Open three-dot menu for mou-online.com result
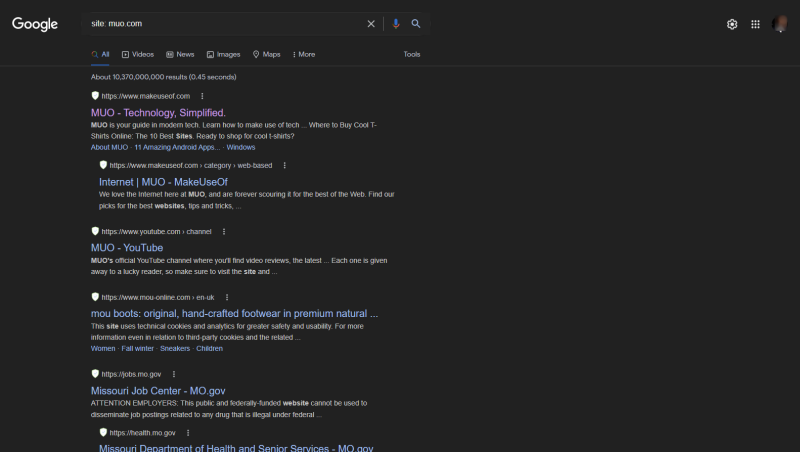This screenshot has width=800, height=452. tap(227, 297)
